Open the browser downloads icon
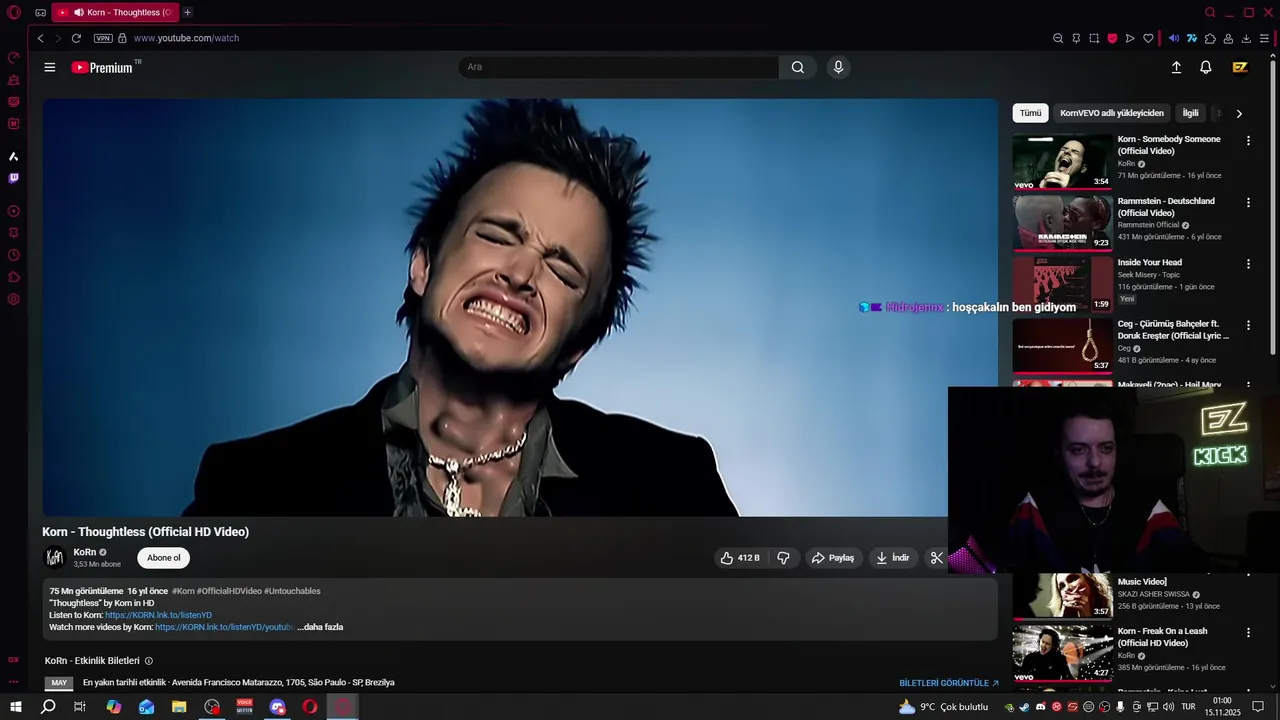 pos(1246,38)
